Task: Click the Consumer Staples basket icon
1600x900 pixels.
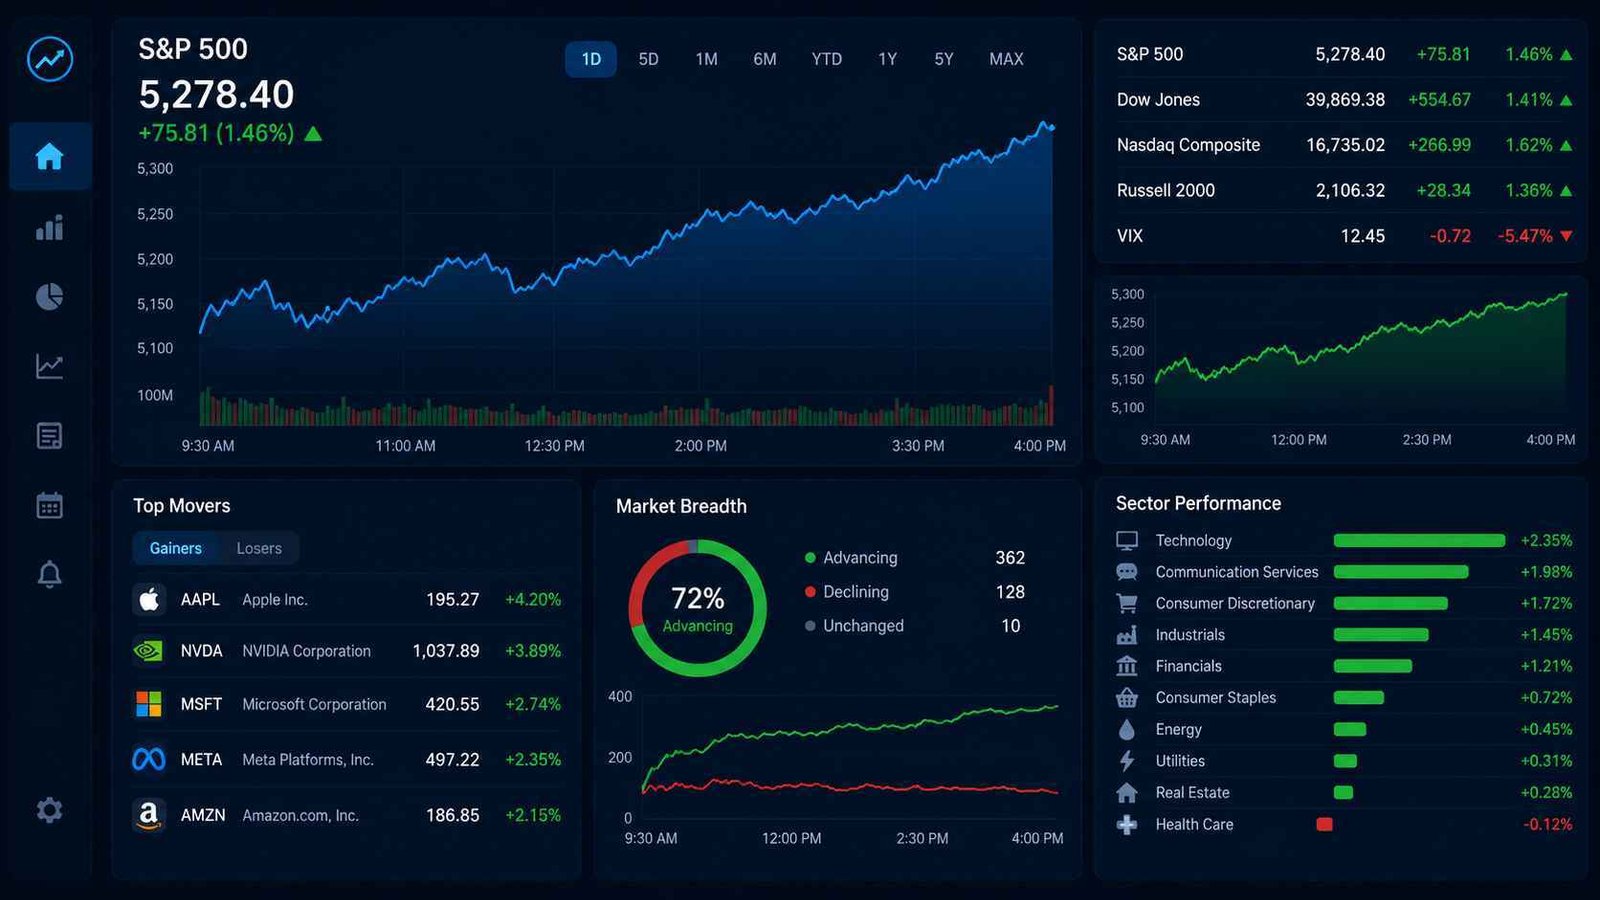Action: click(x=1127, y=697)
